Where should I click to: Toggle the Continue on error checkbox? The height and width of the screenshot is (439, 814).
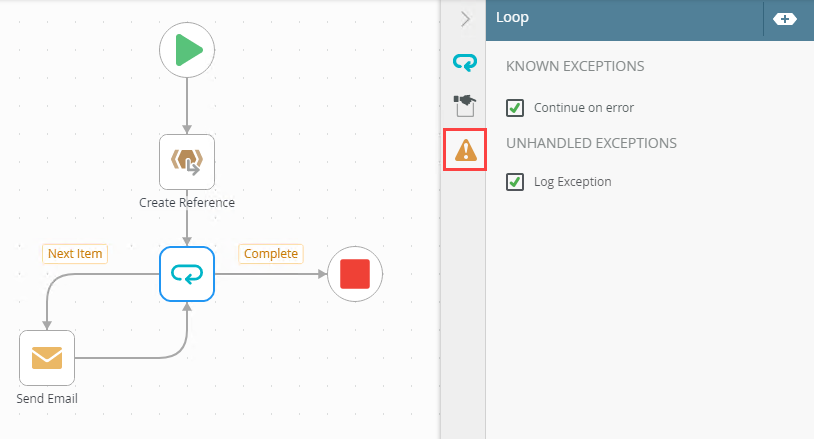(x=515, y=108)
